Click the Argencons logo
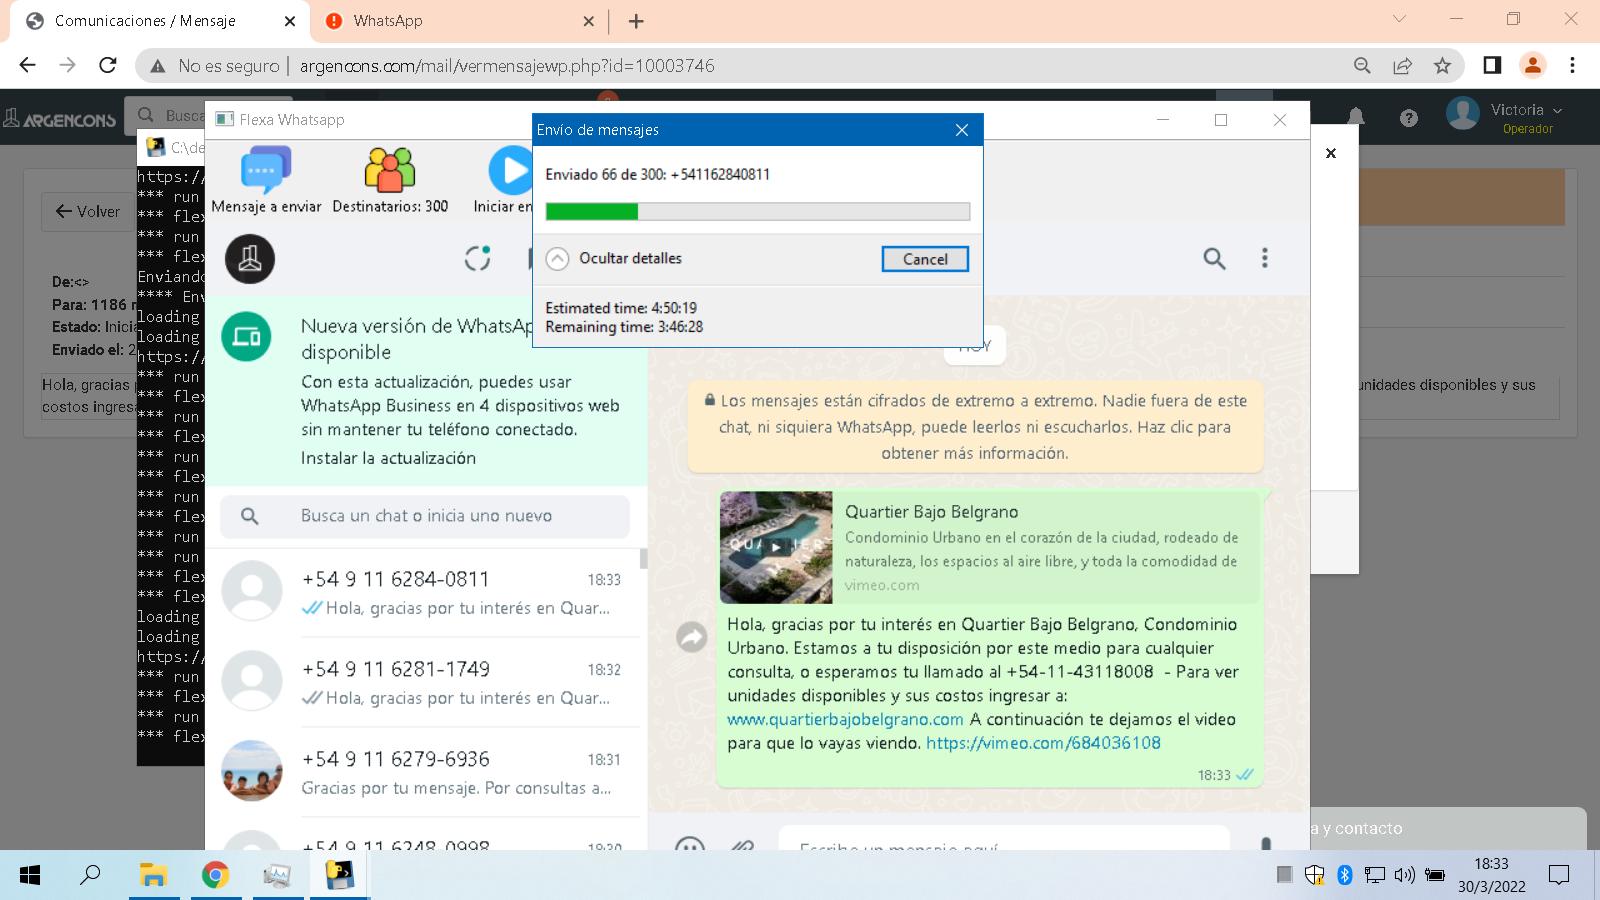This screenshot has height=900, width=1600. pyautogui.click(x=60, y=119)
